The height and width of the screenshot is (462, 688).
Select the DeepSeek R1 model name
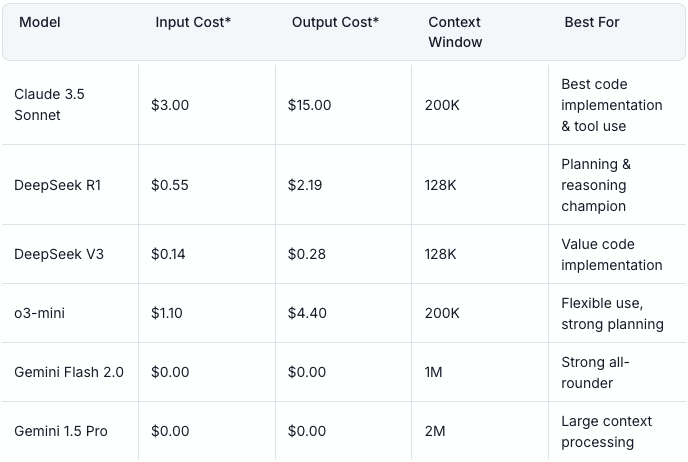pos(59,185)
